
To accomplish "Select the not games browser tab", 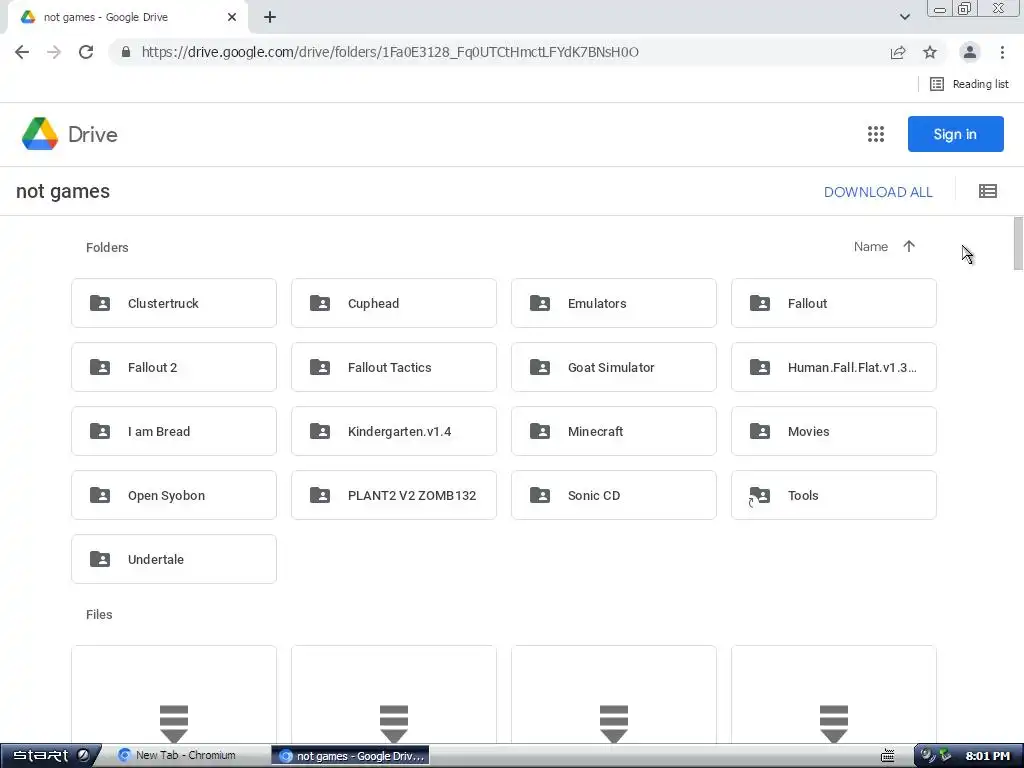I will pos(127,18).
